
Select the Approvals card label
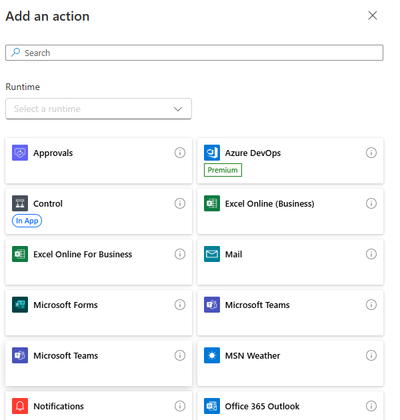tap(53, 153)
